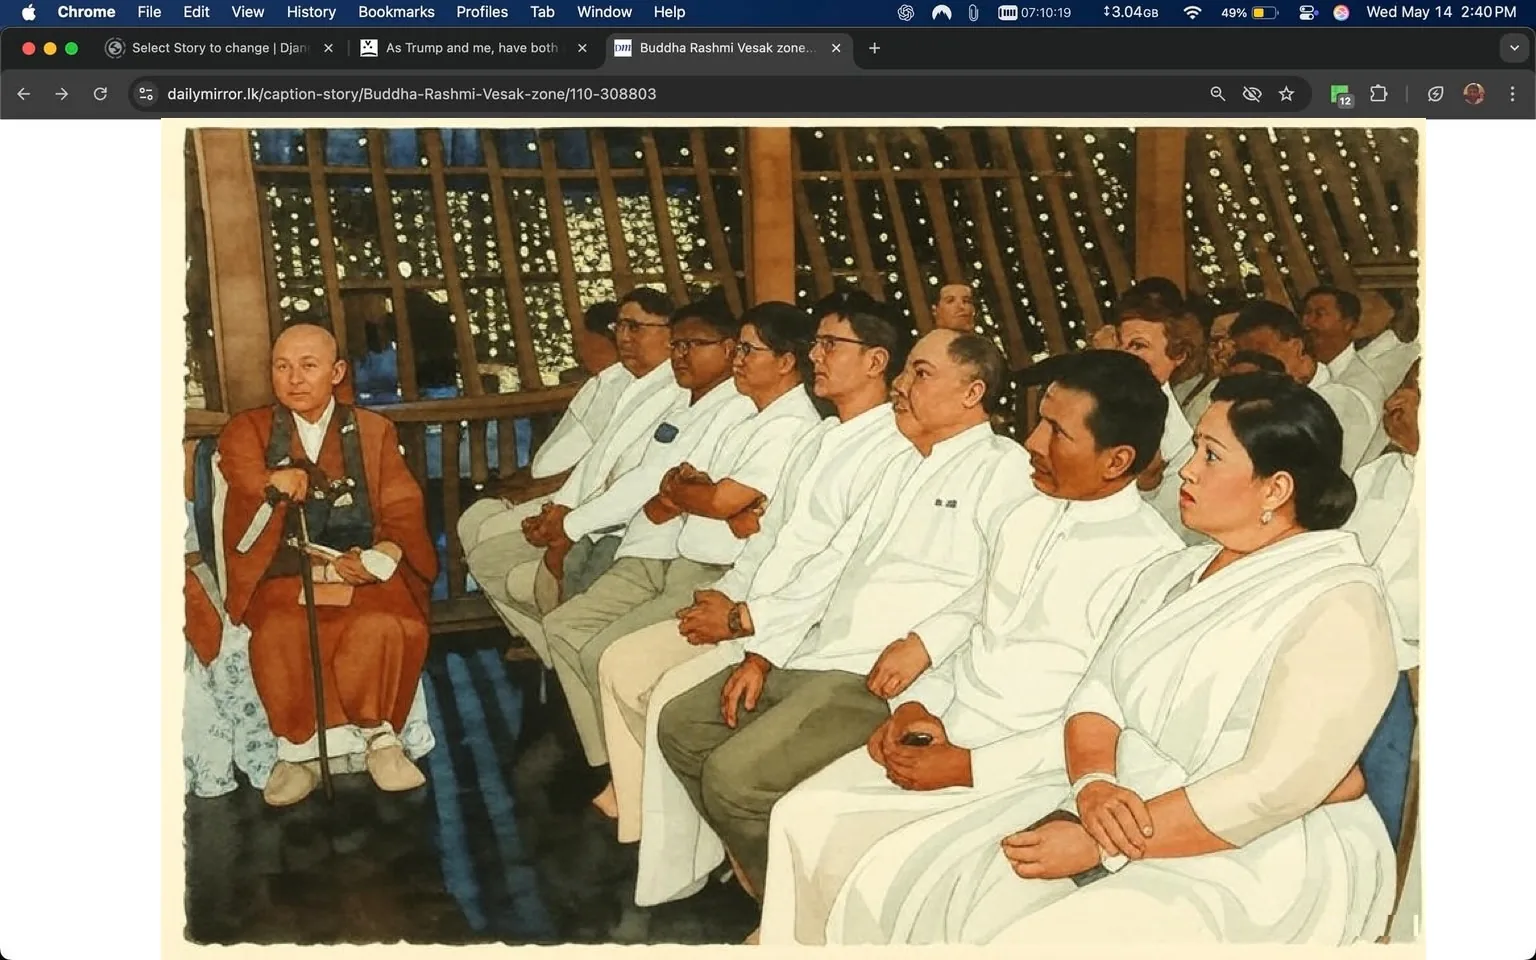Click the browser forward arrow button
This screenshot has height=960, width=1536.
click(62, 94)
